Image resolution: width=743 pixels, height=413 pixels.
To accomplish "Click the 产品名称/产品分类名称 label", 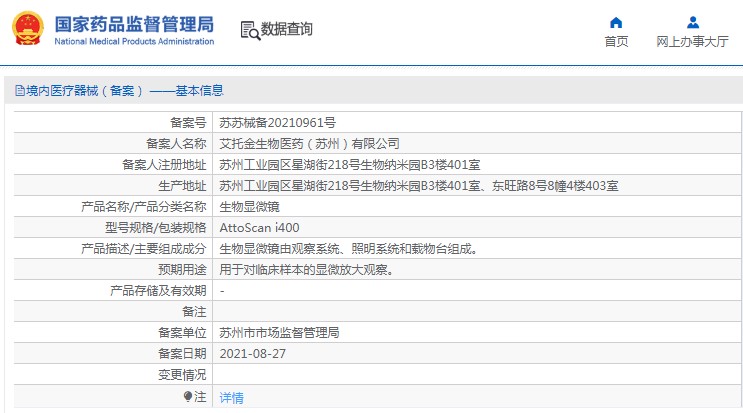I will click(144, 206).
